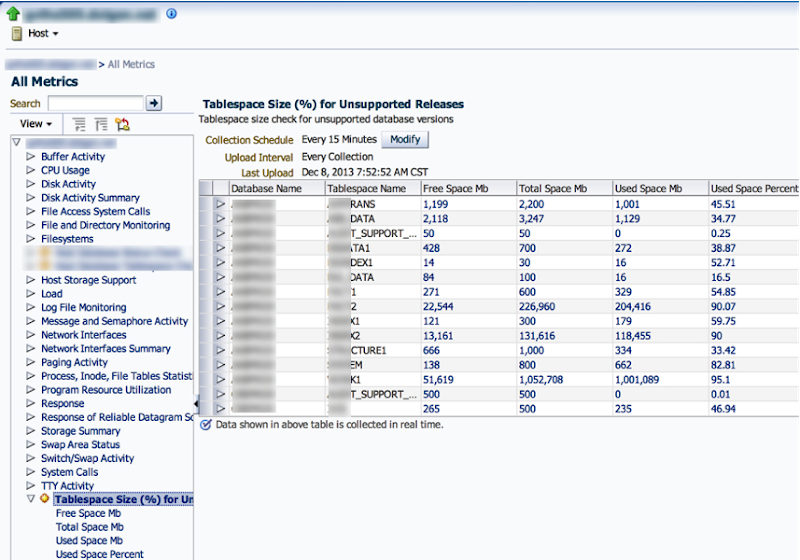Open the blue information icon beside the host name
This screenshot has height=560, width=800.
[x=171, y=14]
